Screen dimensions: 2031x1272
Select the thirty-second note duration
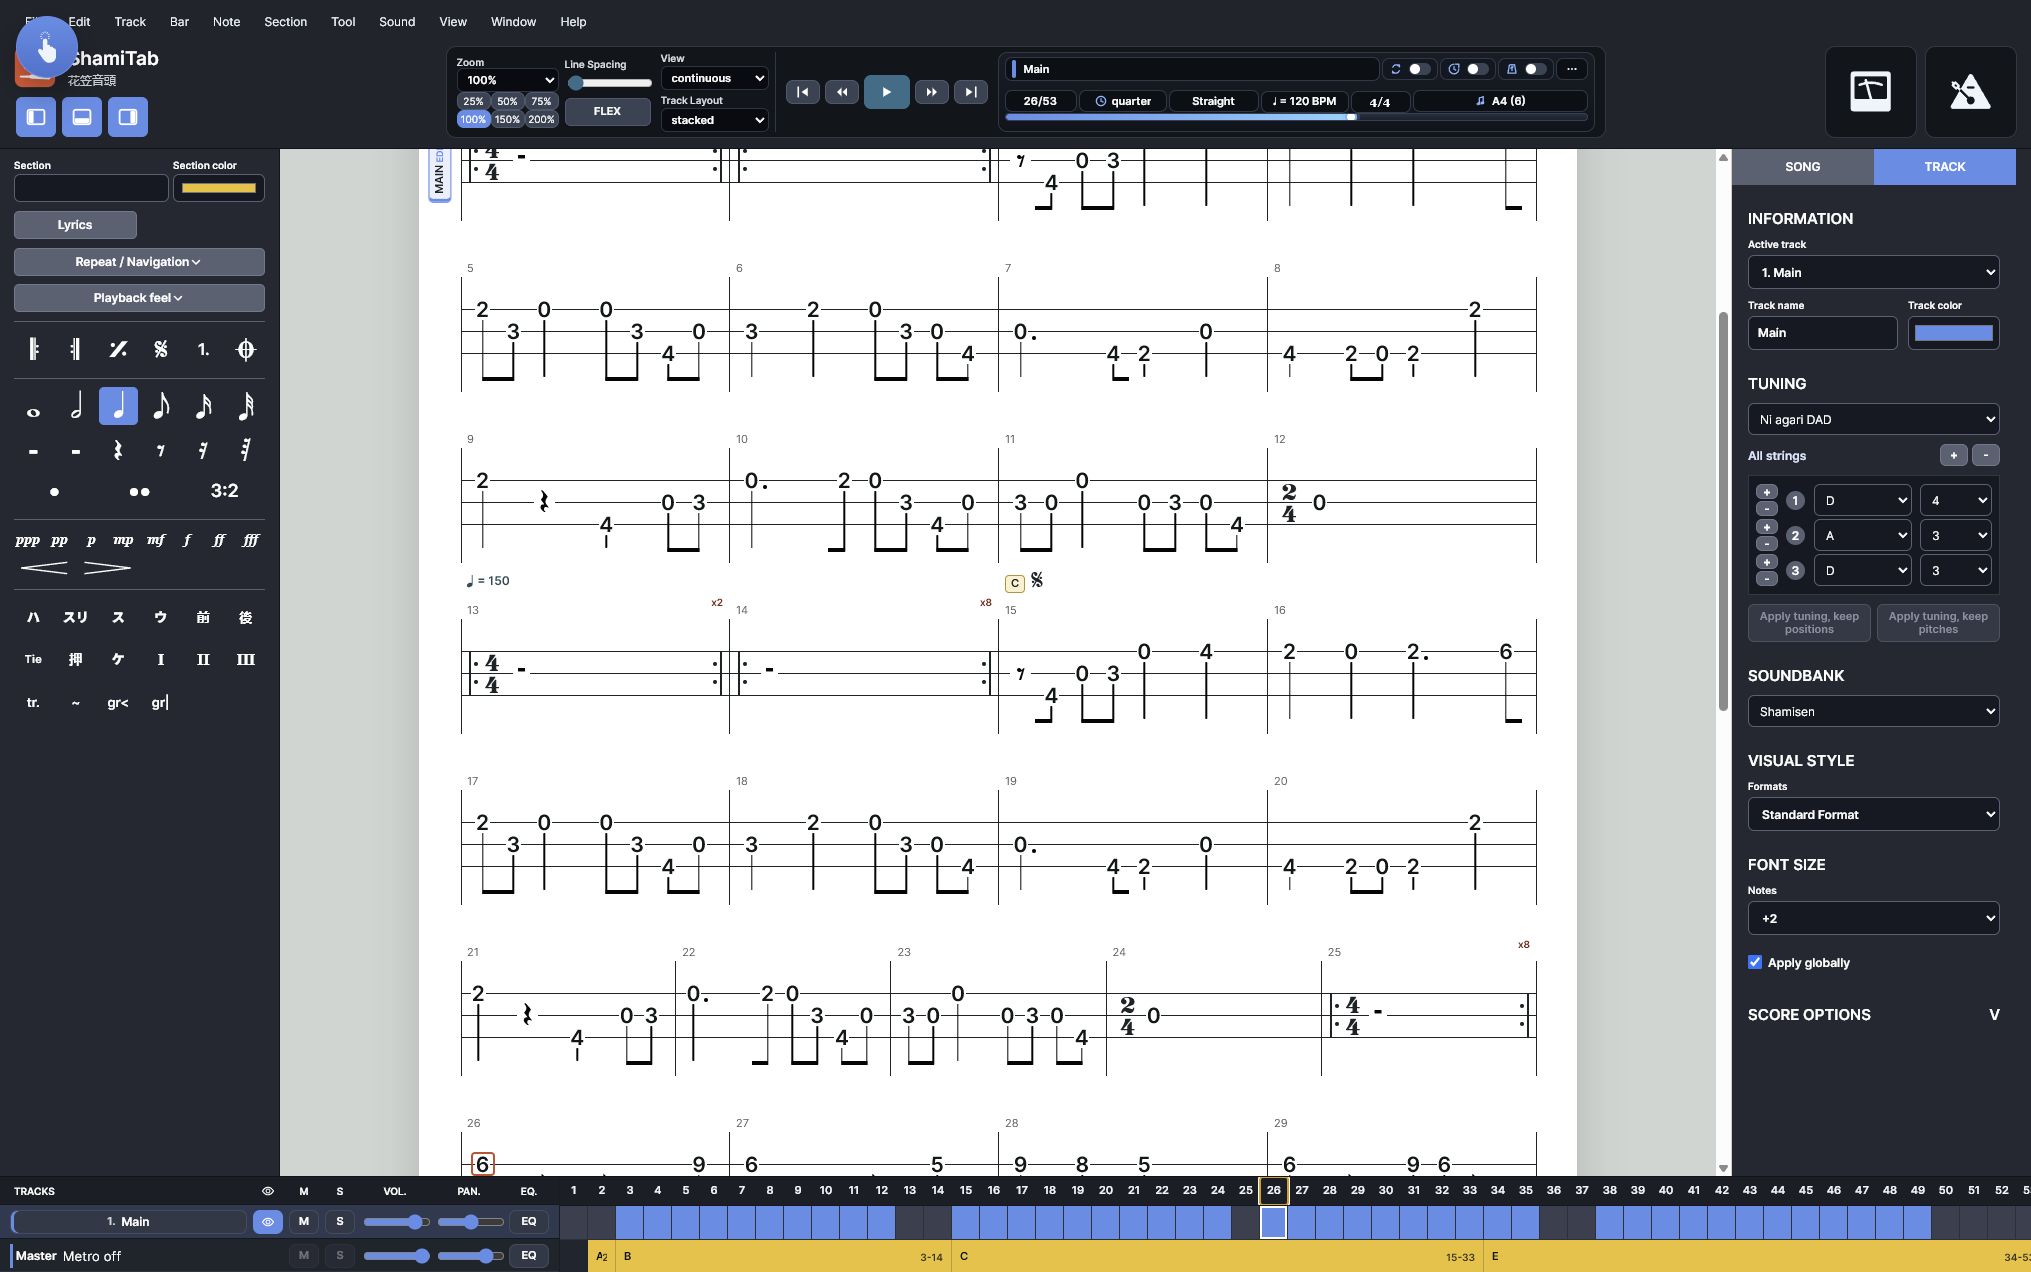[246, 407]
